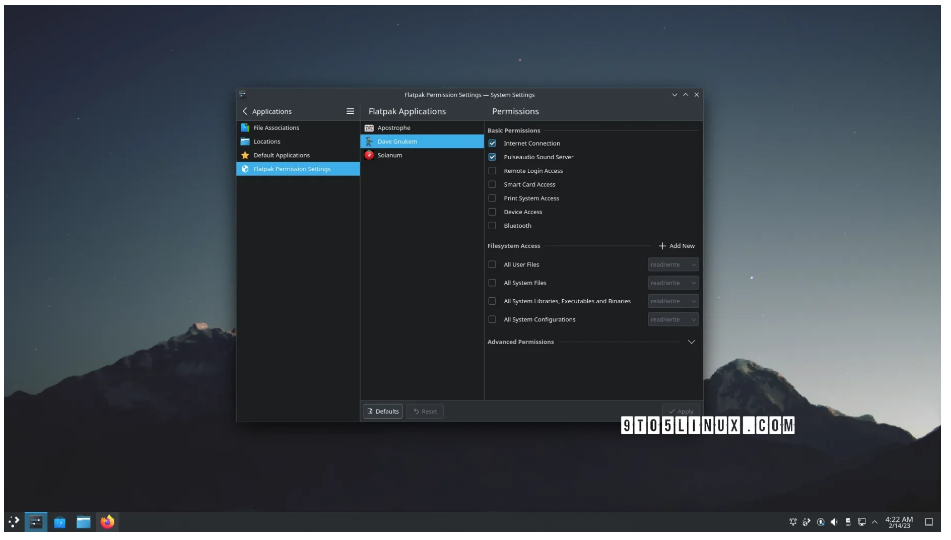Select Dave Gnukem in Flatpak Applications list

422,141
